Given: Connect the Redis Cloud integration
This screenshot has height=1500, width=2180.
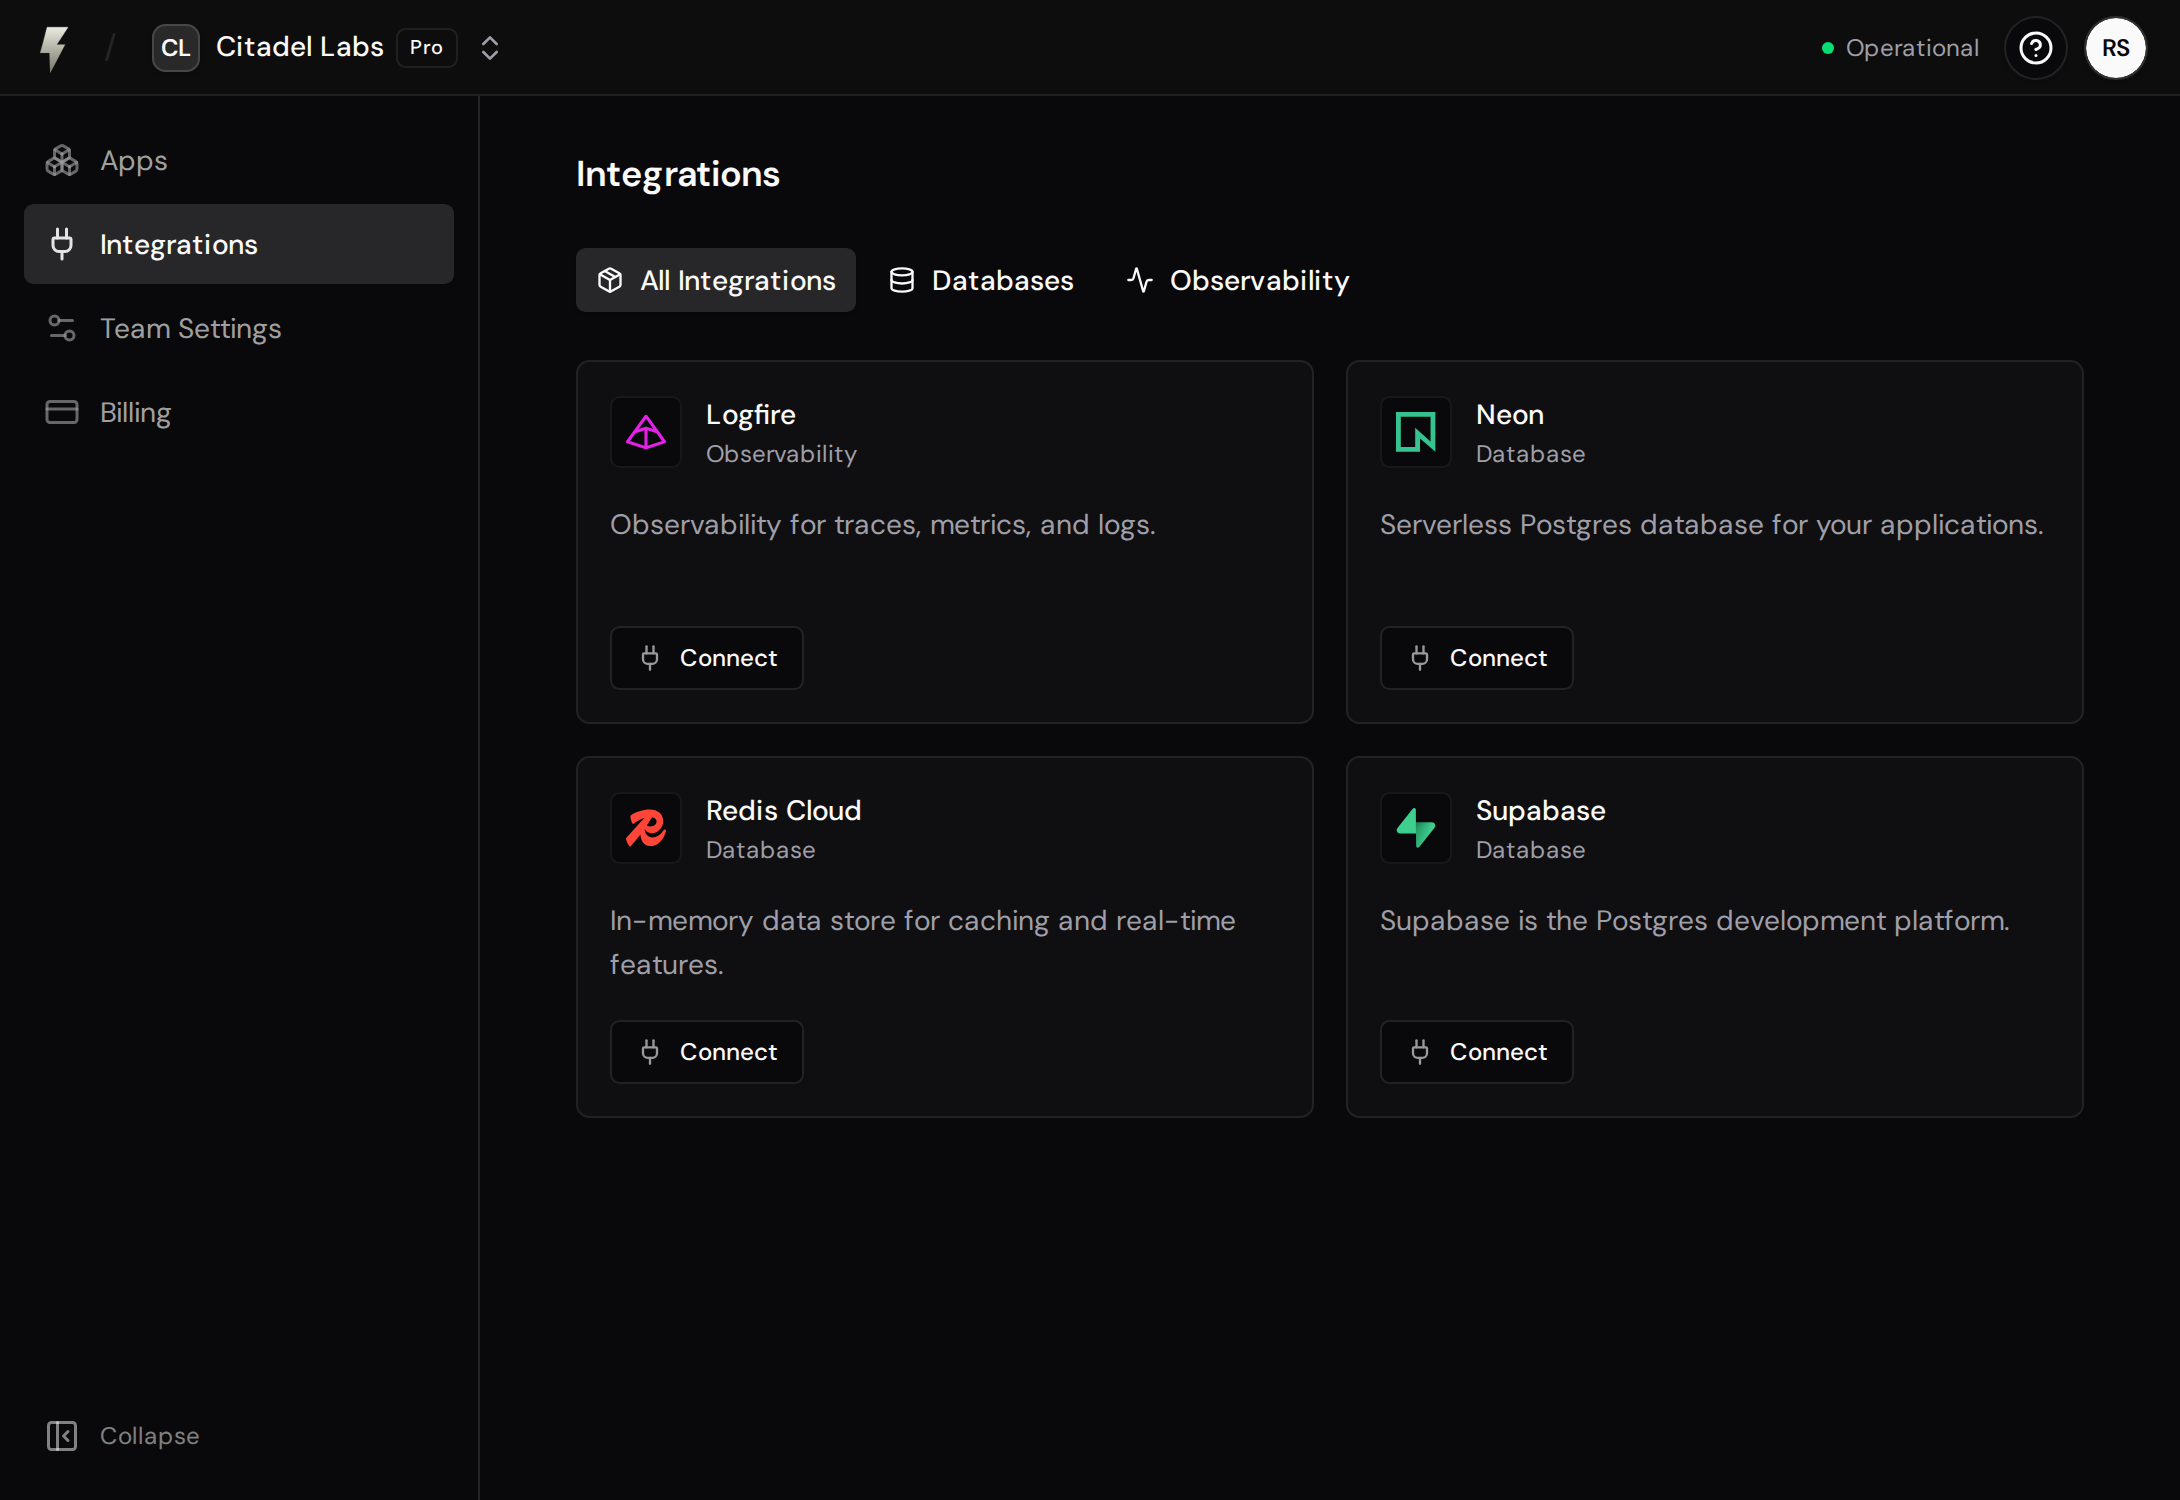Looking at the screenshot, I should 707,1052.
